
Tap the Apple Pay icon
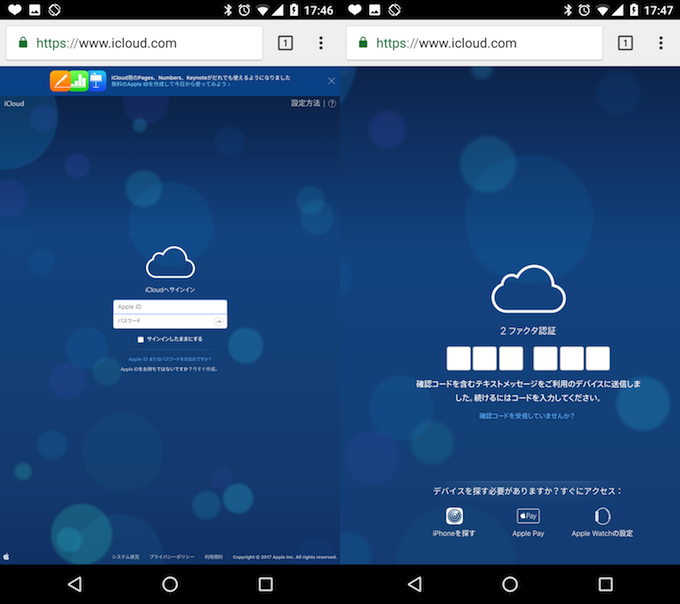pyautogui.click(x=527, y=516)
